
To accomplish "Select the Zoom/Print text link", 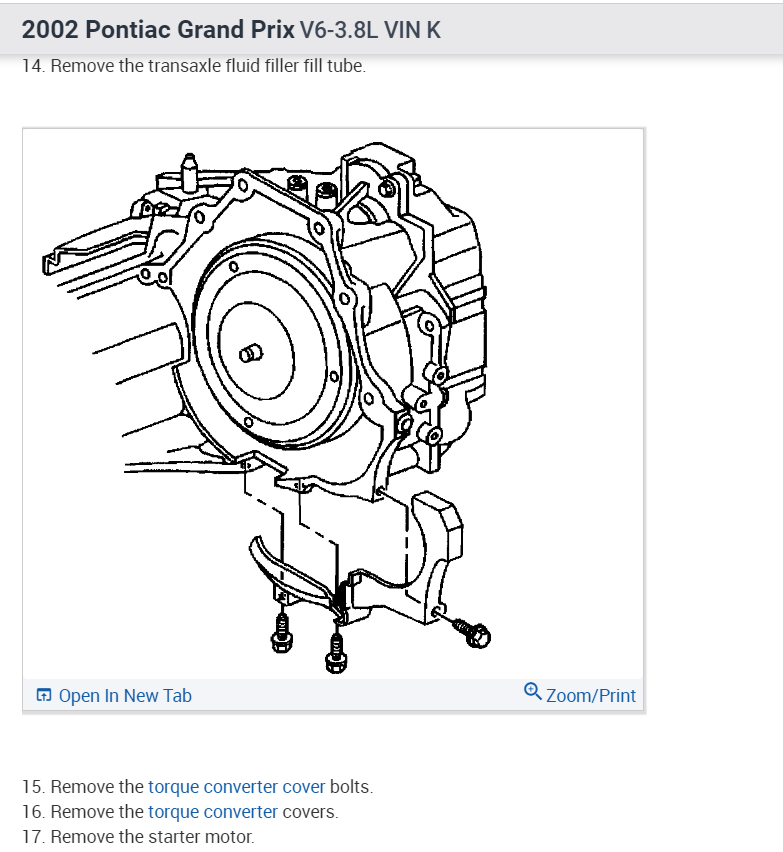I will pos(591,696).
